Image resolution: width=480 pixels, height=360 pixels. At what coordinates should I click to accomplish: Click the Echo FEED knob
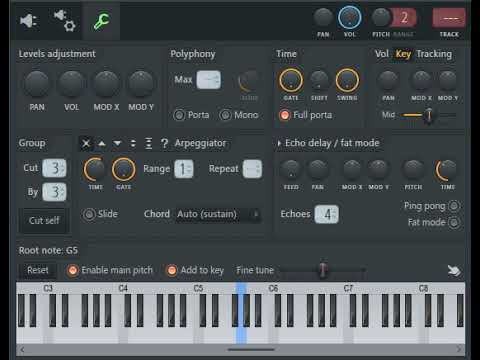coord(291,170)
